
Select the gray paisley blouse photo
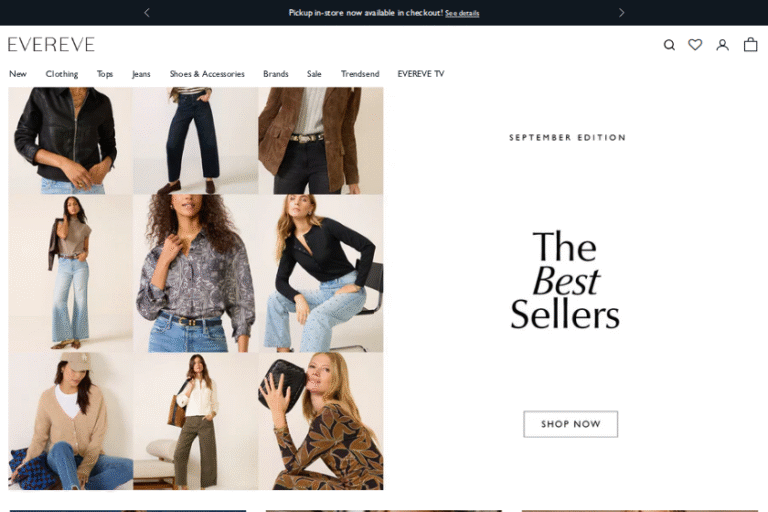195,273
